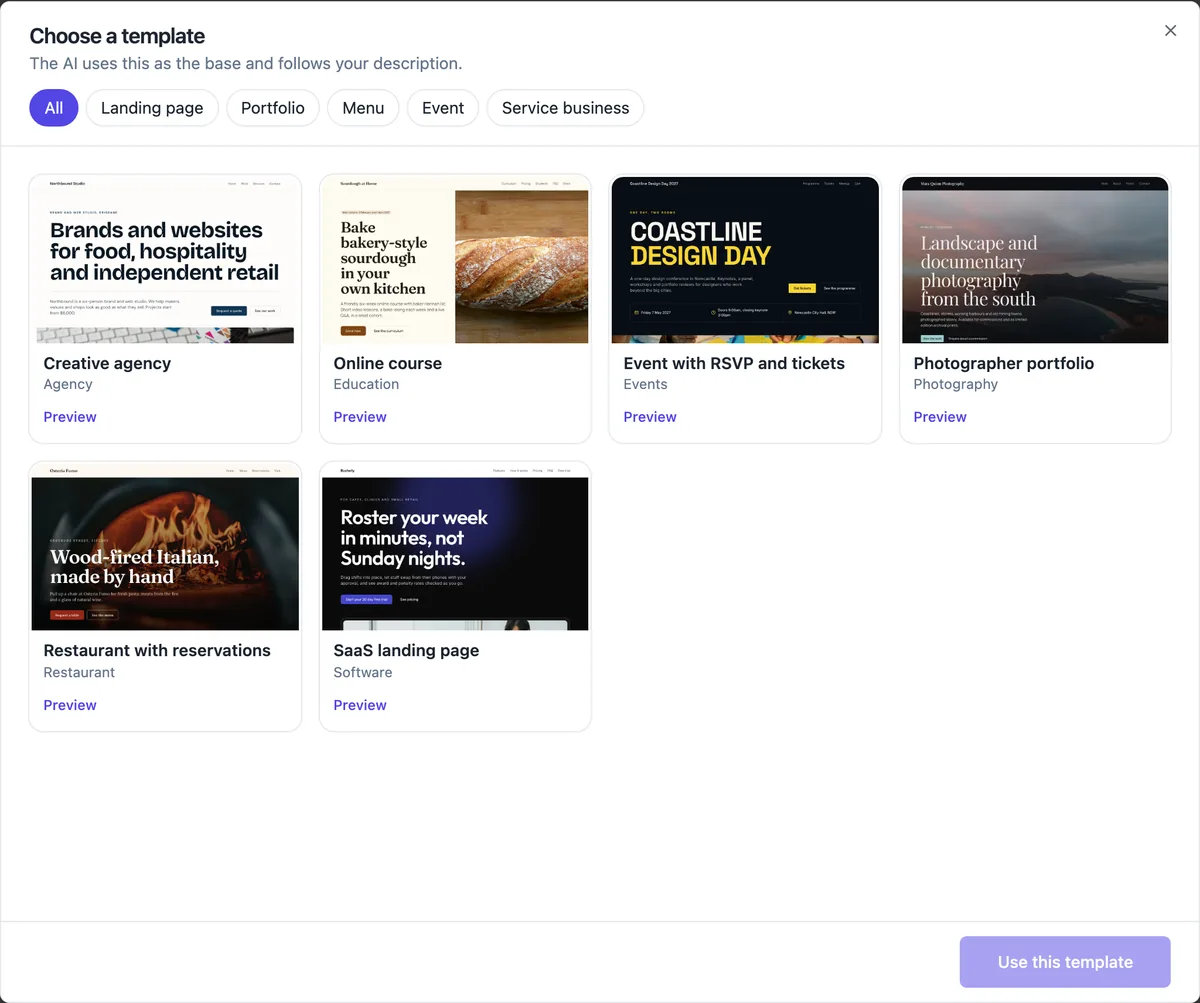Filter templates by Landing page
The height and width of the screenshot is (1003, 1200).
point(152,108)
